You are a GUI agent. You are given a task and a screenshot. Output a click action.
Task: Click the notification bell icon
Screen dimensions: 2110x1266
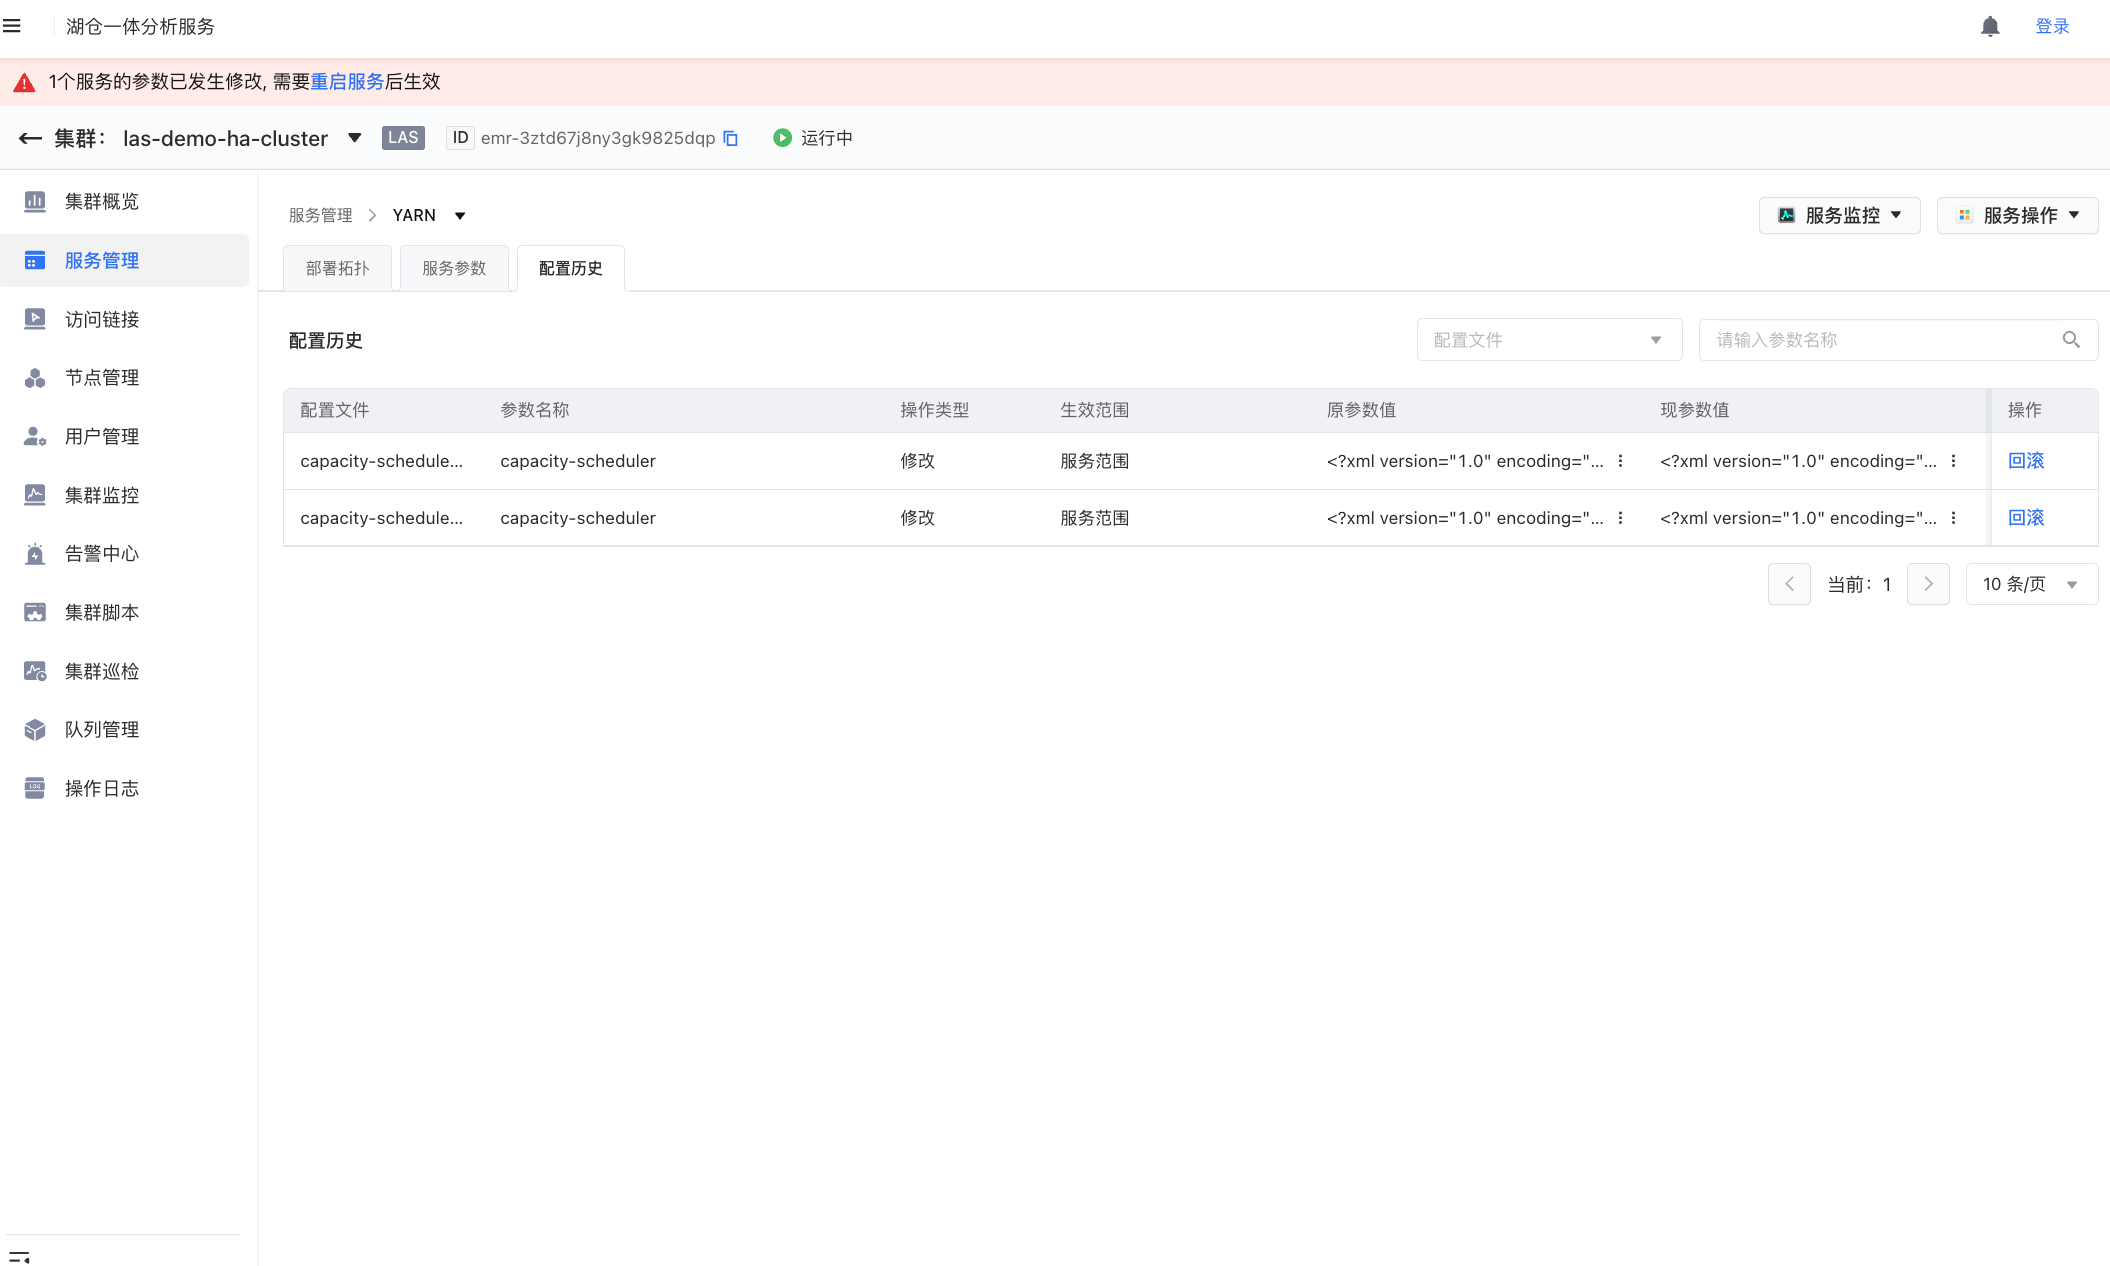[1990, 27]
